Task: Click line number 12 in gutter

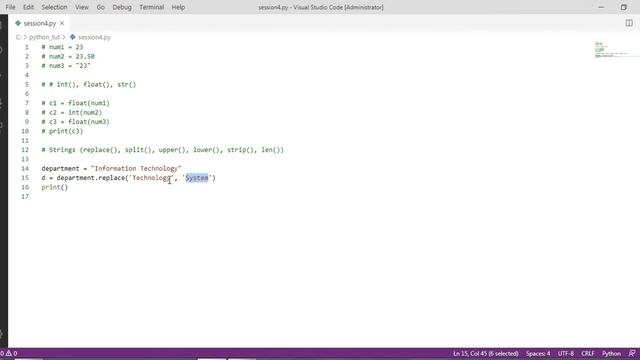Action: 25,150
